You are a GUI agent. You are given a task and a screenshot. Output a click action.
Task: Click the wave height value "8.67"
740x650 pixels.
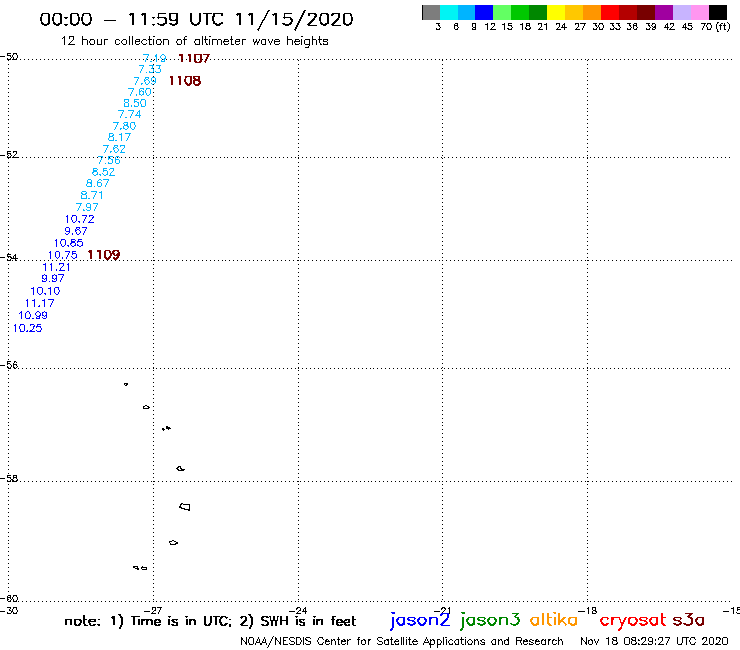pyautogui.click(x=98, y=184)
